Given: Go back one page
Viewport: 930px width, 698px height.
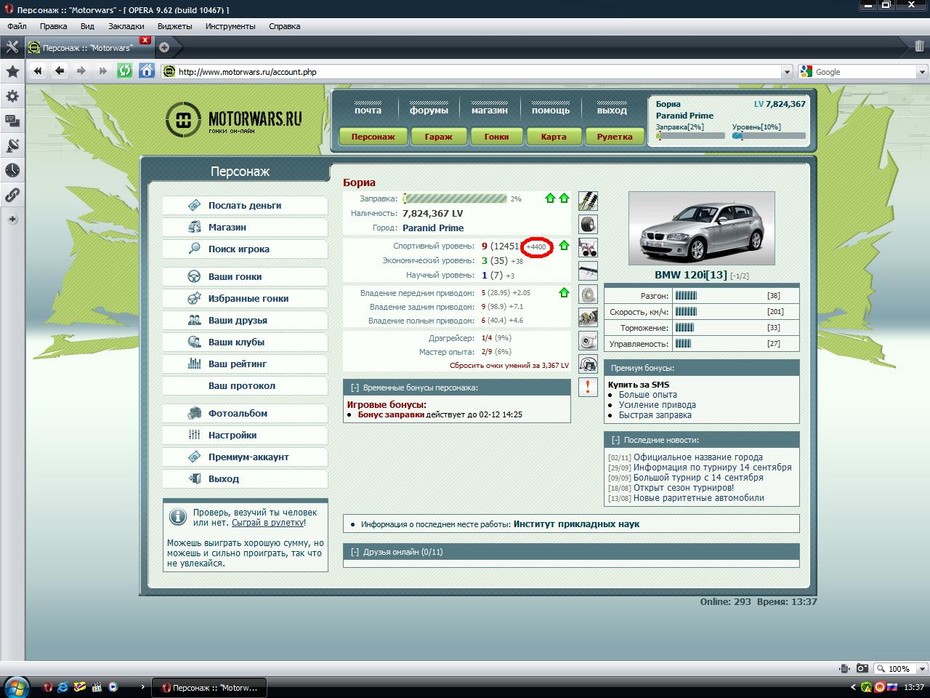Looking at the screenshot, I should (x=59, y=71).
